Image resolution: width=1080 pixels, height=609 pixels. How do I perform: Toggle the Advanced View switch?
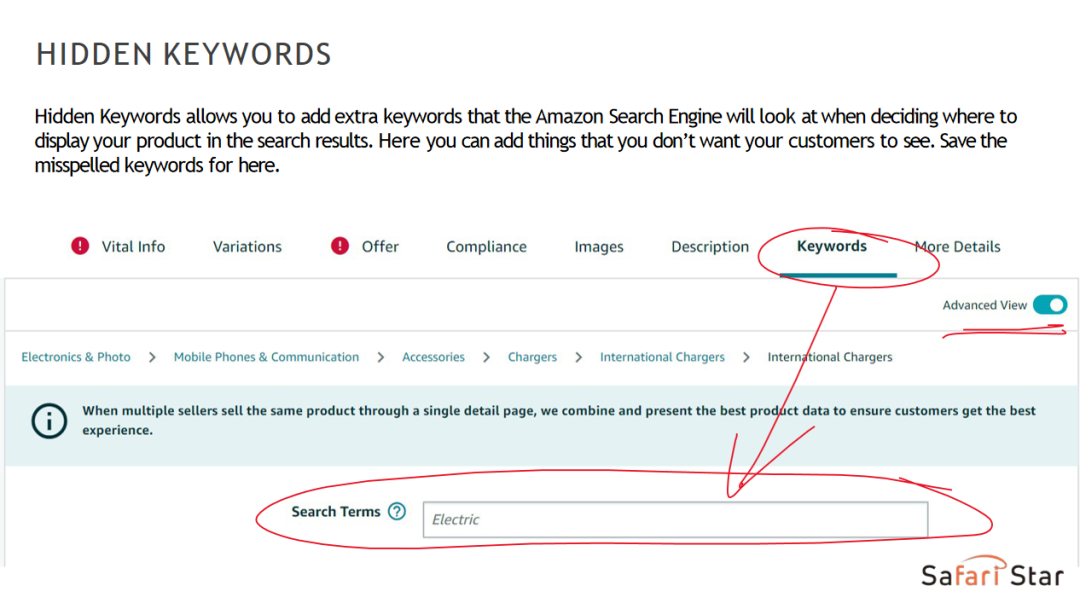coord(1050,304)
